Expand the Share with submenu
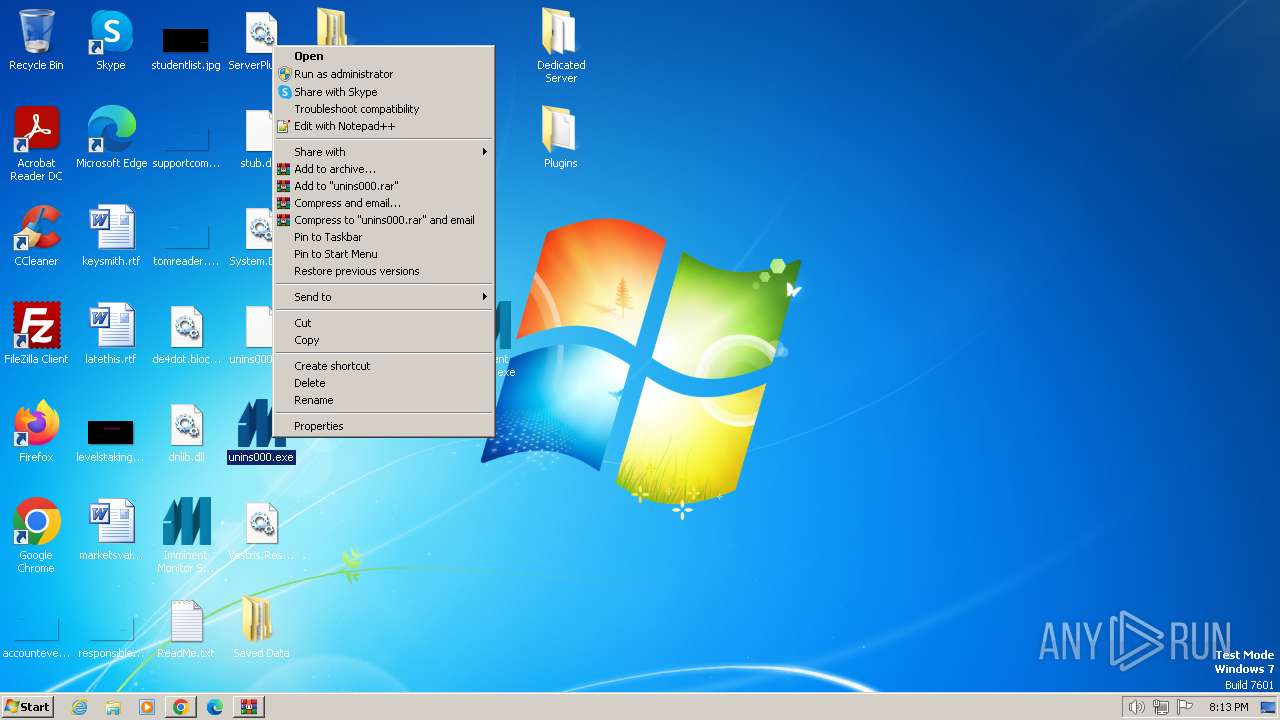 coord(384,152)
